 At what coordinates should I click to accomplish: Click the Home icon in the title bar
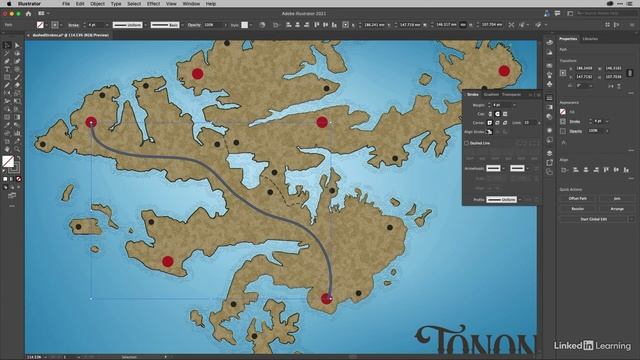point(28,13)
